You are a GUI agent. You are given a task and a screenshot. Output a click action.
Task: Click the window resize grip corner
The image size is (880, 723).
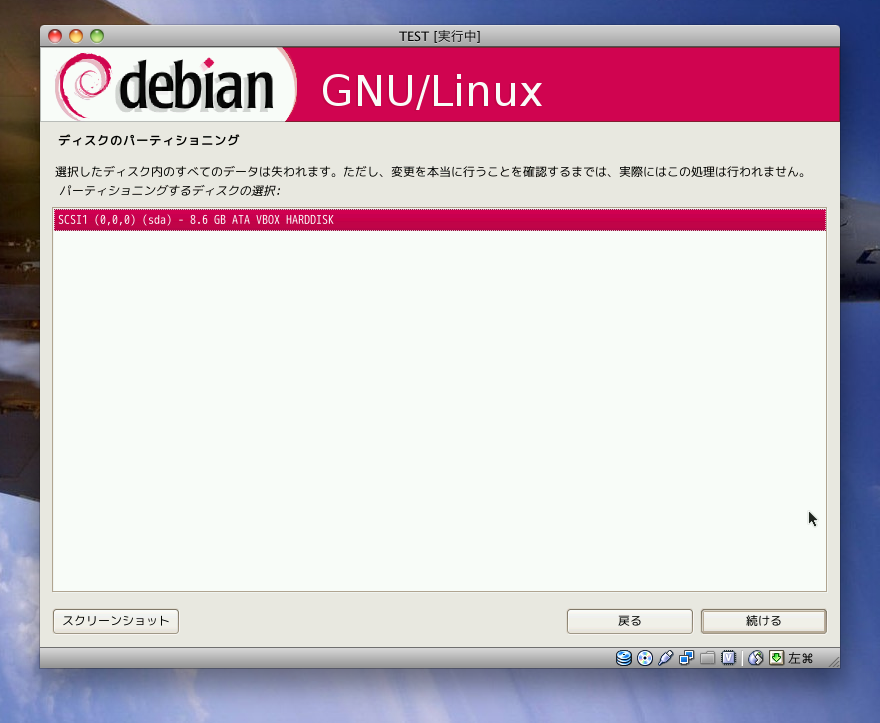[x=834, y=662]
